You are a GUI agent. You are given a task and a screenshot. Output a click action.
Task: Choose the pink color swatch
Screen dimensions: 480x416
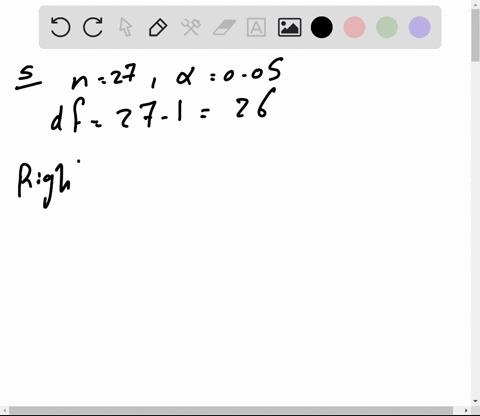(x=354, y=27)
